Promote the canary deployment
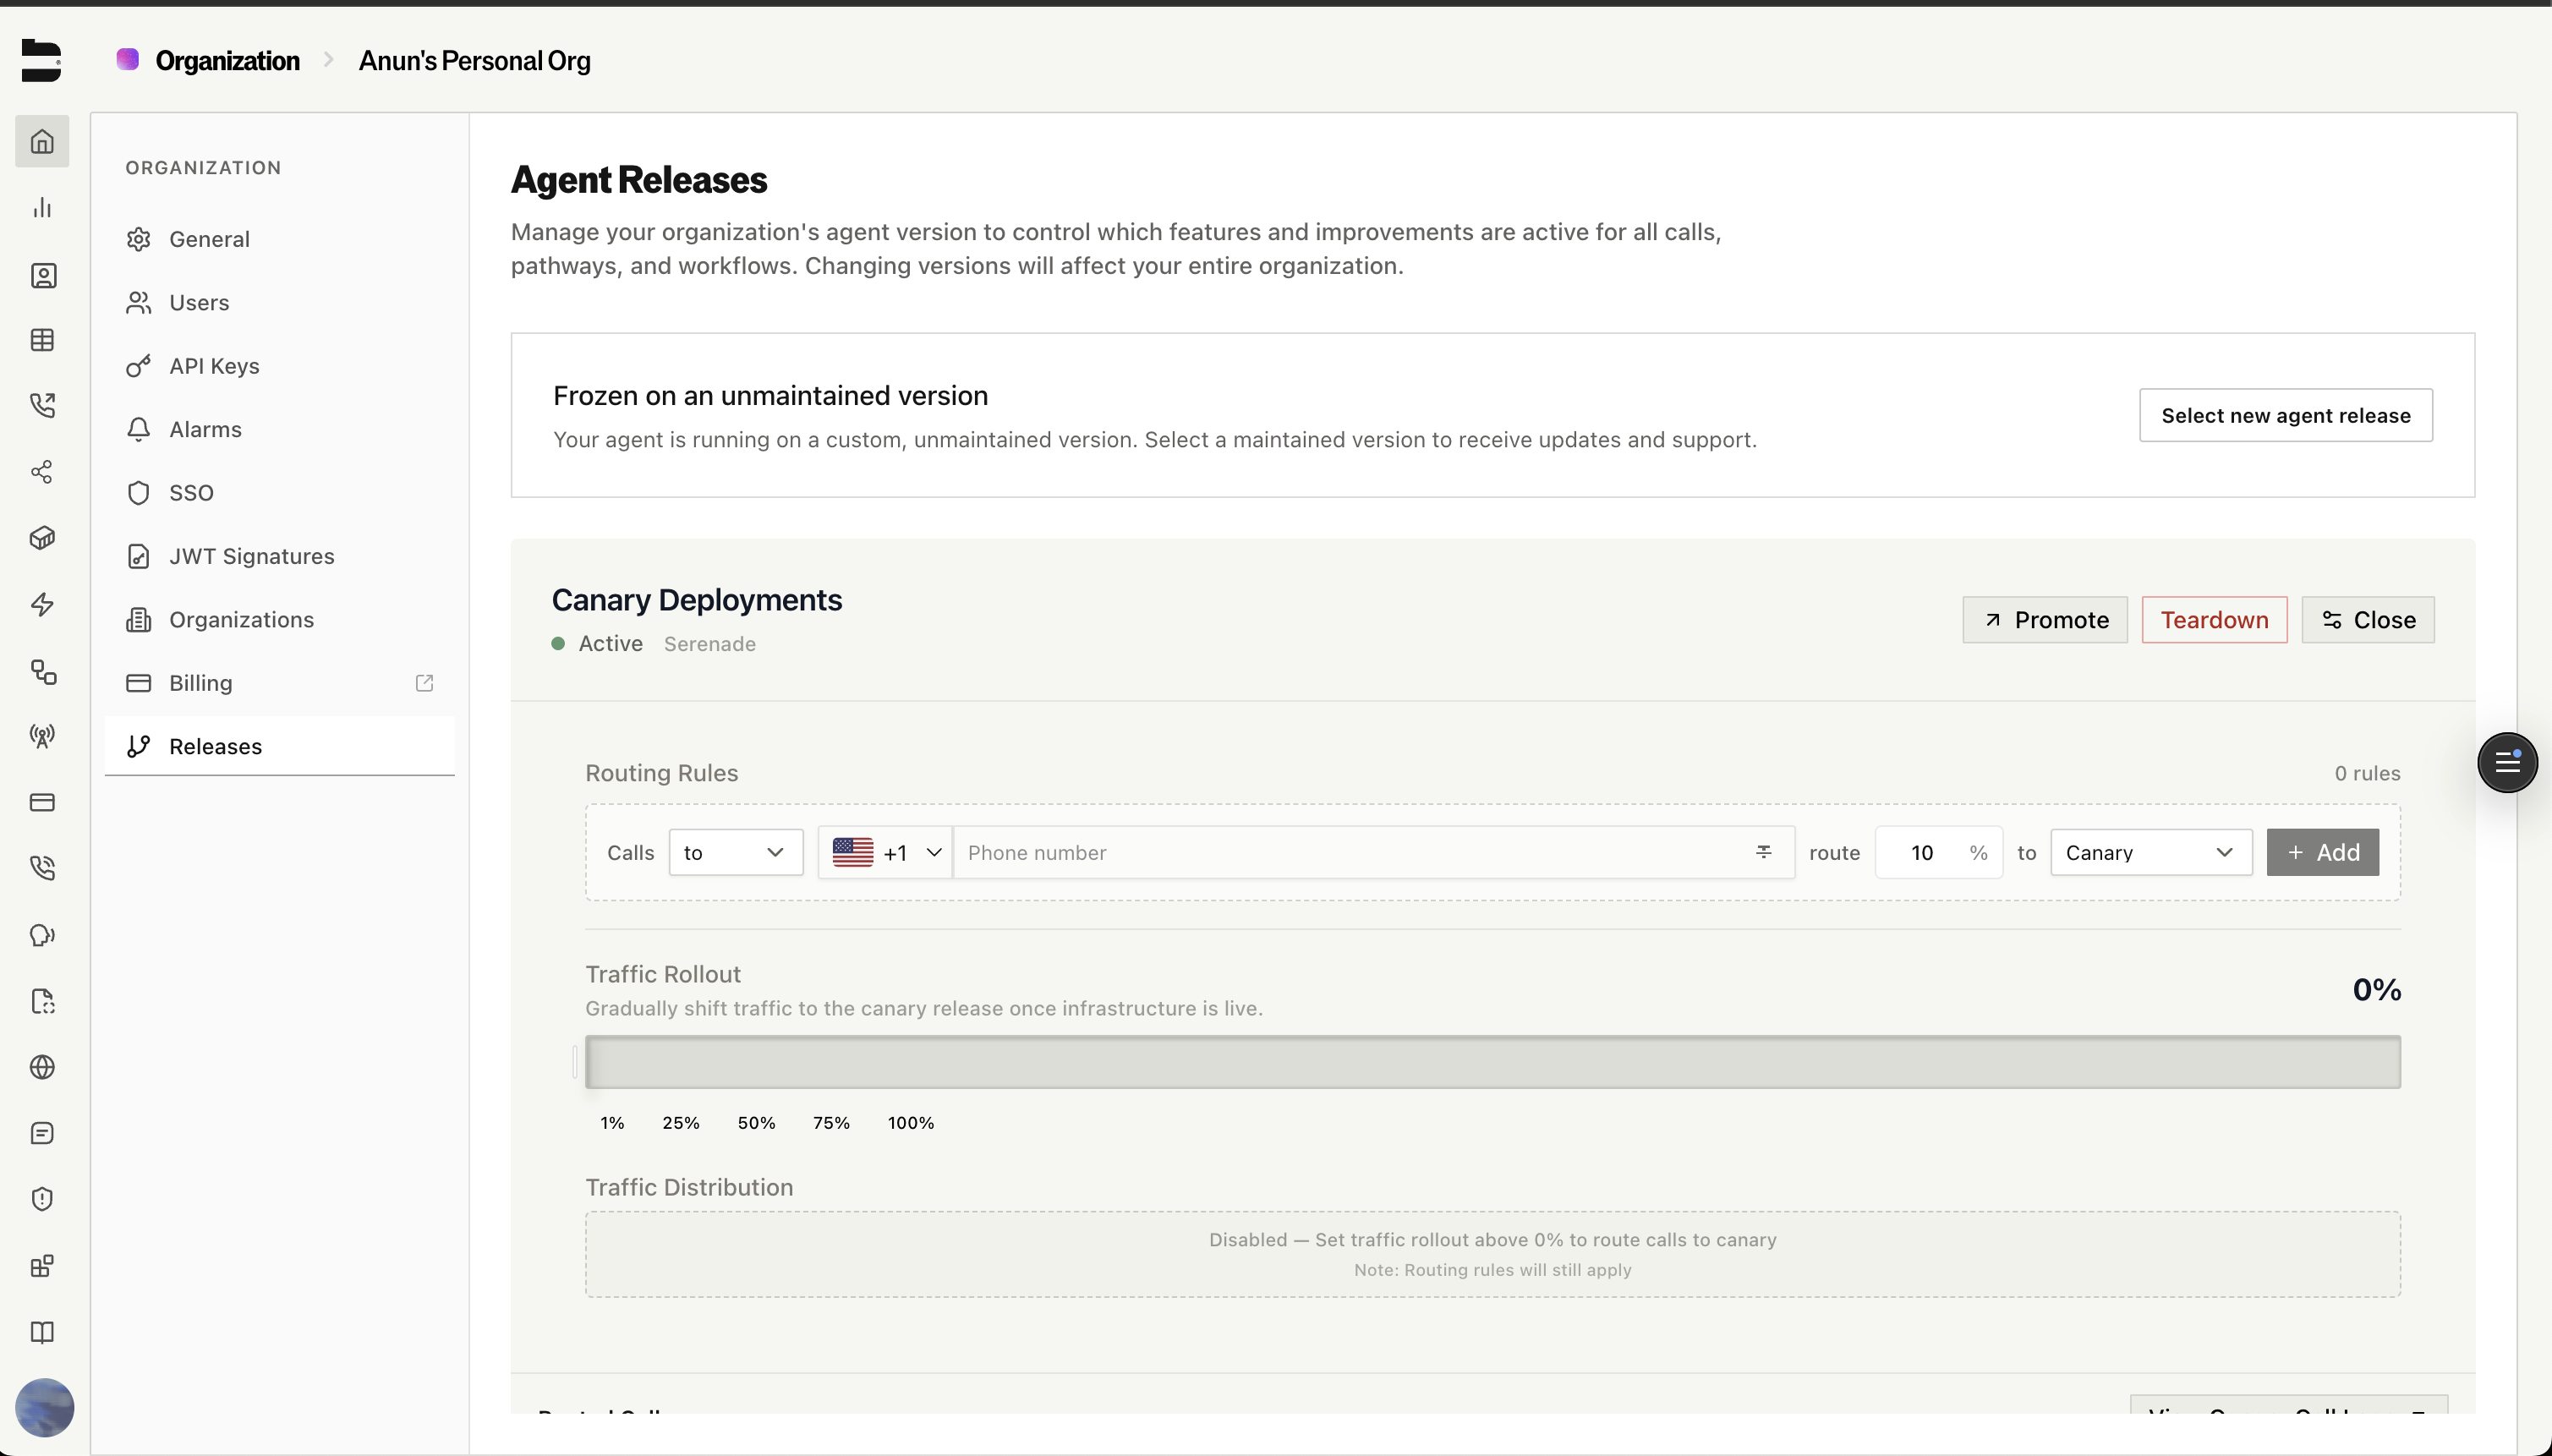2552x1456 pixels. click(2044, 620)
